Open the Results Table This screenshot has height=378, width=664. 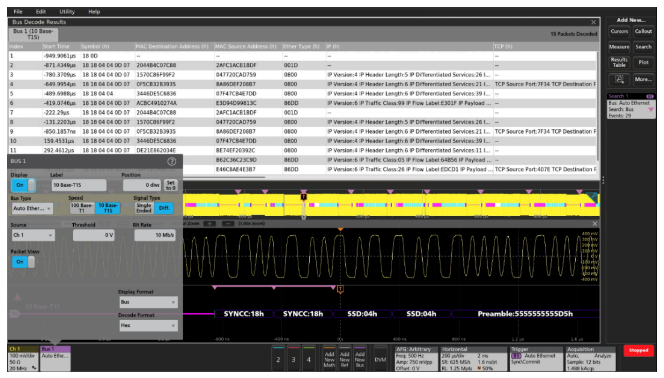619,63
